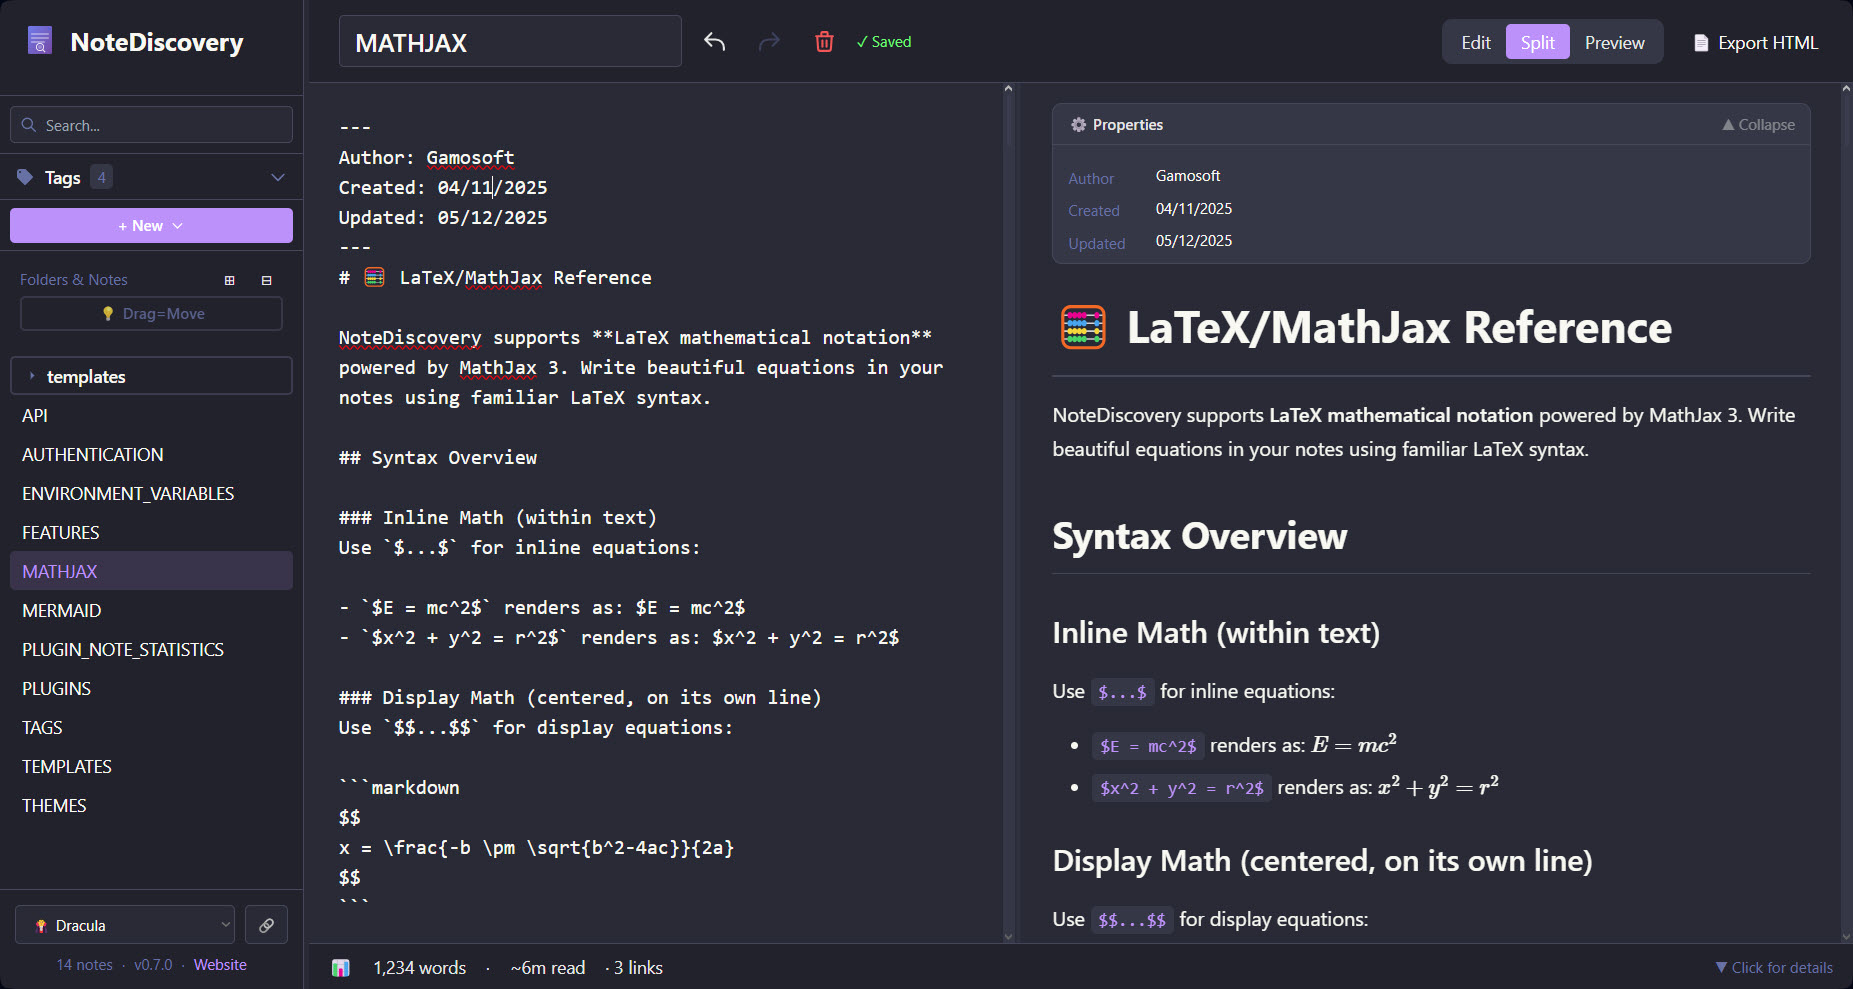Click the statistics chart icon in status bar
Image resolution: width=1853 pixels, height=989 pixels.
point(341,968)
